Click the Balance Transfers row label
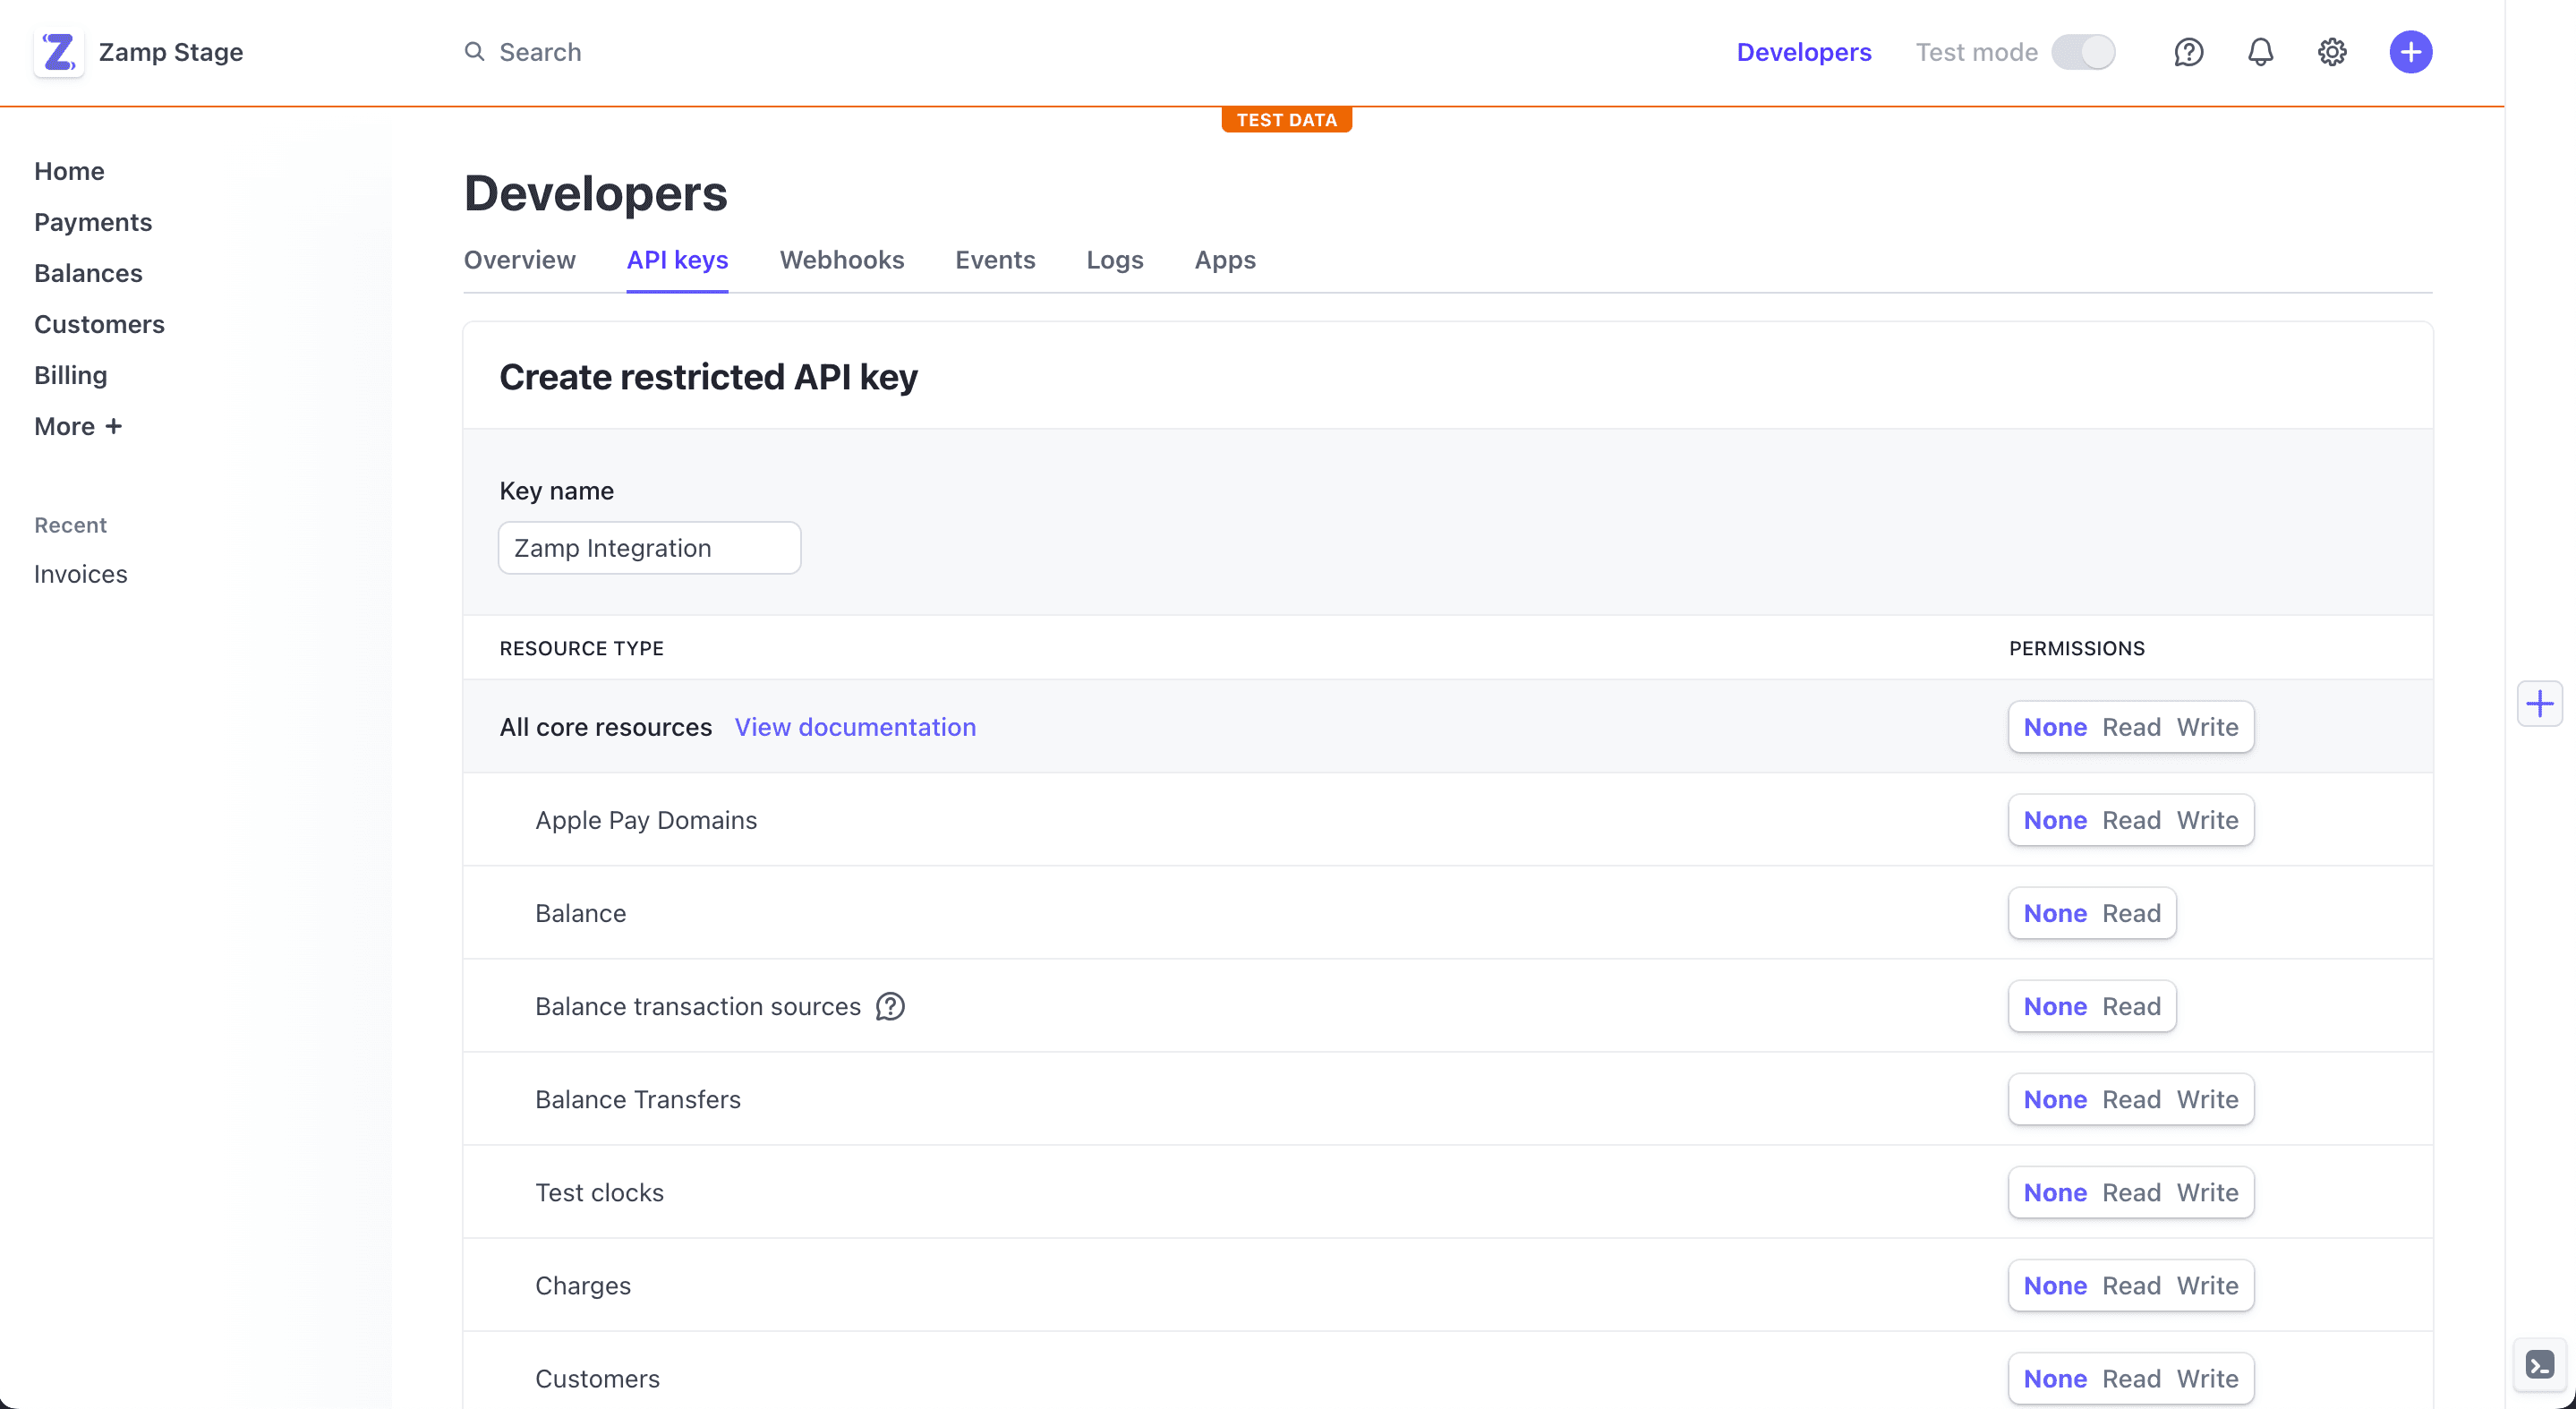2576x1409 pixels. (x=637, y=1099)
